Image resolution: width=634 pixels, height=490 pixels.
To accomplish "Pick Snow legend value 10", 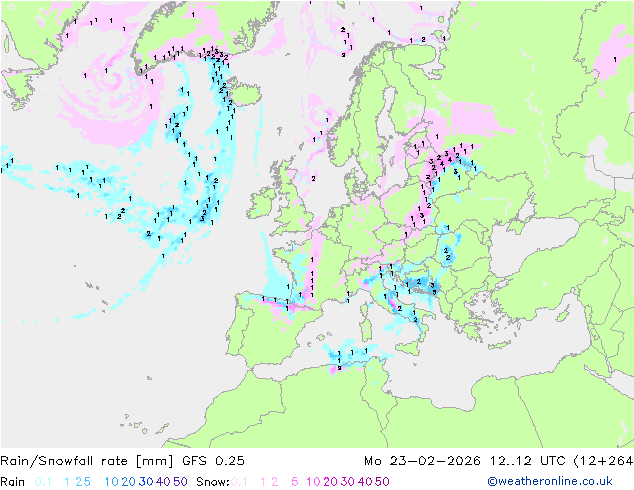I will (x=313, y=482).
